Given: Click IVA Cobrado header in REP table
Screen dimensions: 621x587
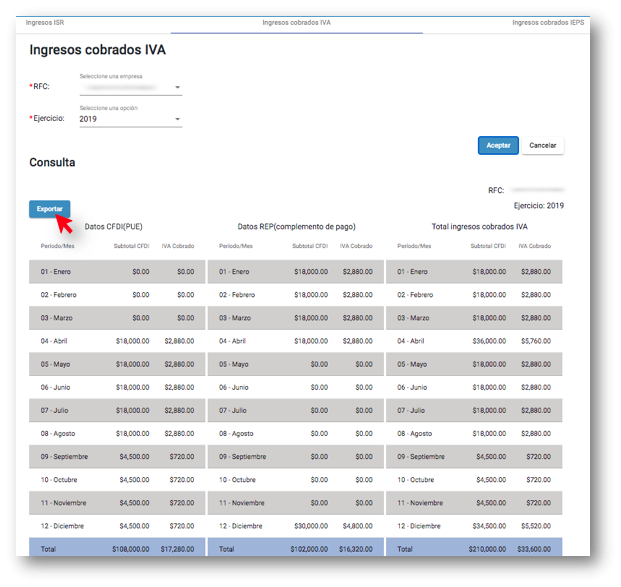Looking at the screenshot, I should [x=356, y=246].
